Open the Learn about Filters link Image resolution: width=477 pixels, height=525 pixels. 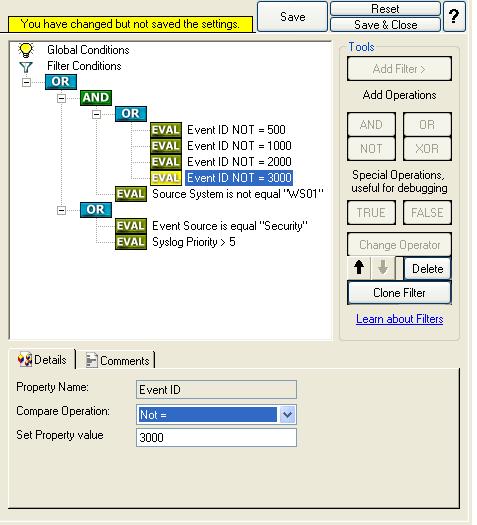(399, 319)
